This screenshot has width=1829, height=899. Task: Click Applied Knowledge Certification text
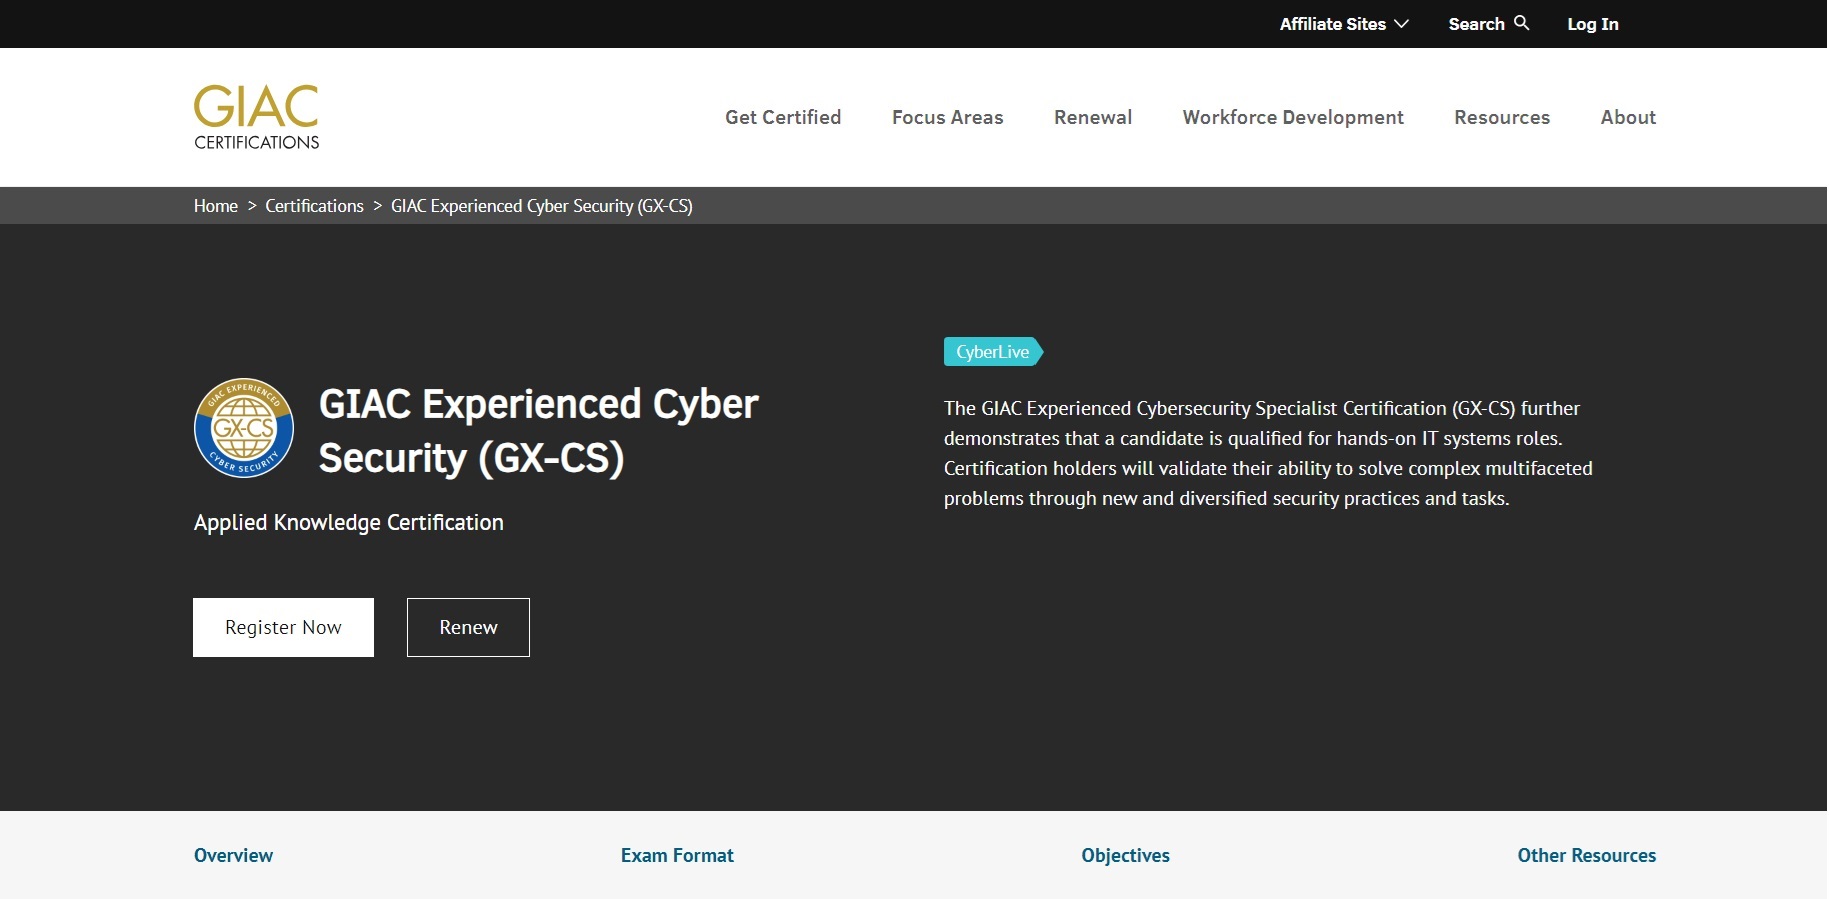[x=349, y=523]
